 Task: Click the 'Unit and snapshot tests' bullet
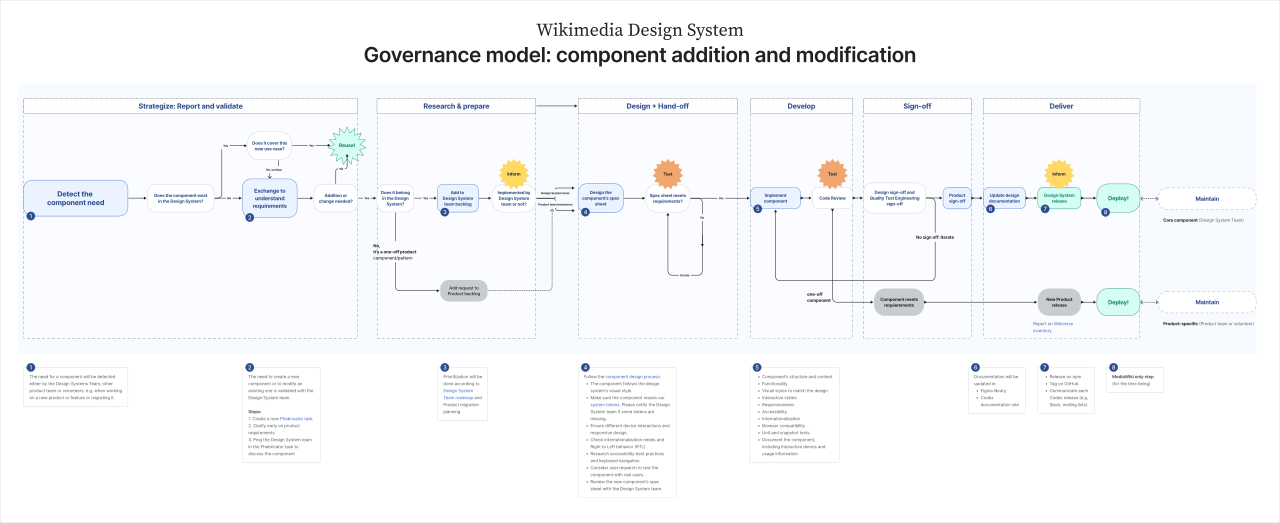[x=788, y=432]
